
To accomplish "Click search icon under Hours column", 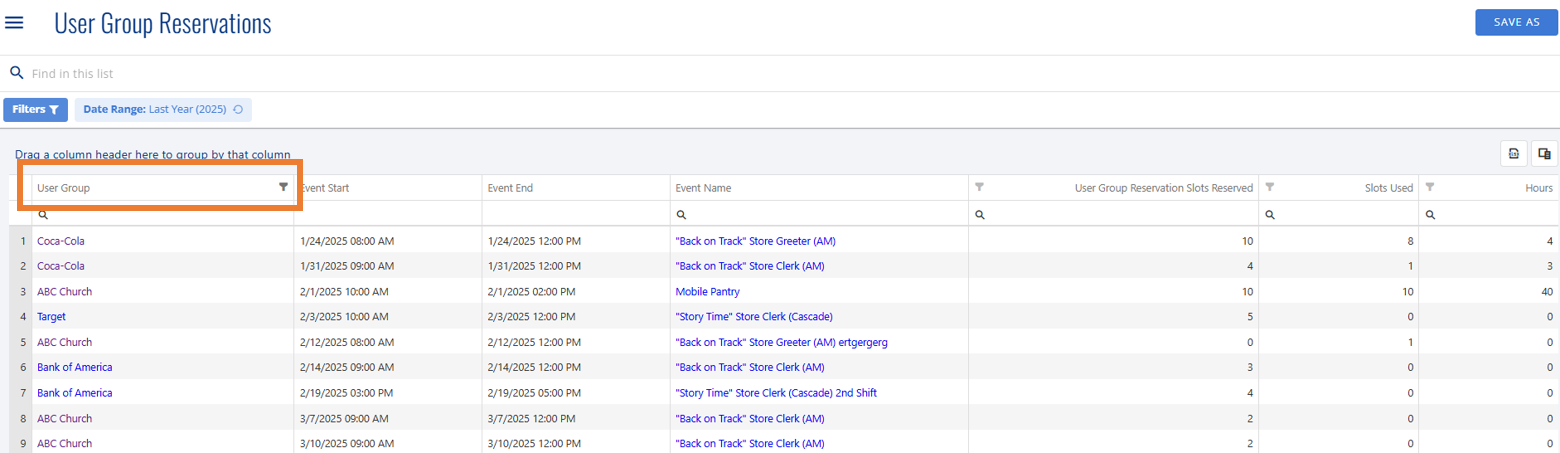I will click(x=1429, y=215).
